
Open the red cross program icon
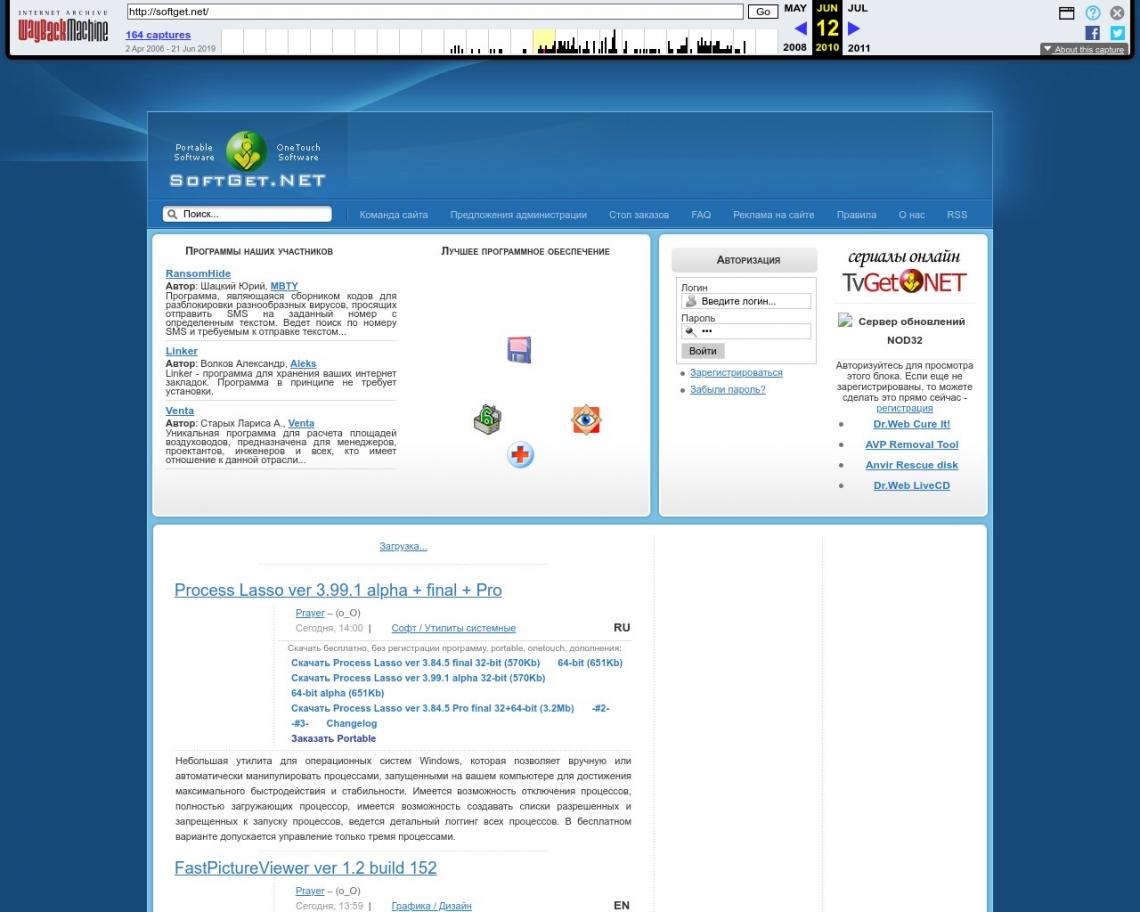520,455
